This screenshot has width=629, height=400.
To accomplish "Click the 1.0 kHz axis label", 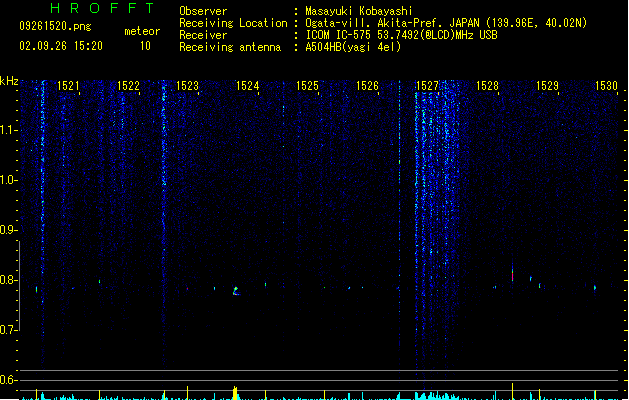I will (x=7, y=180).
